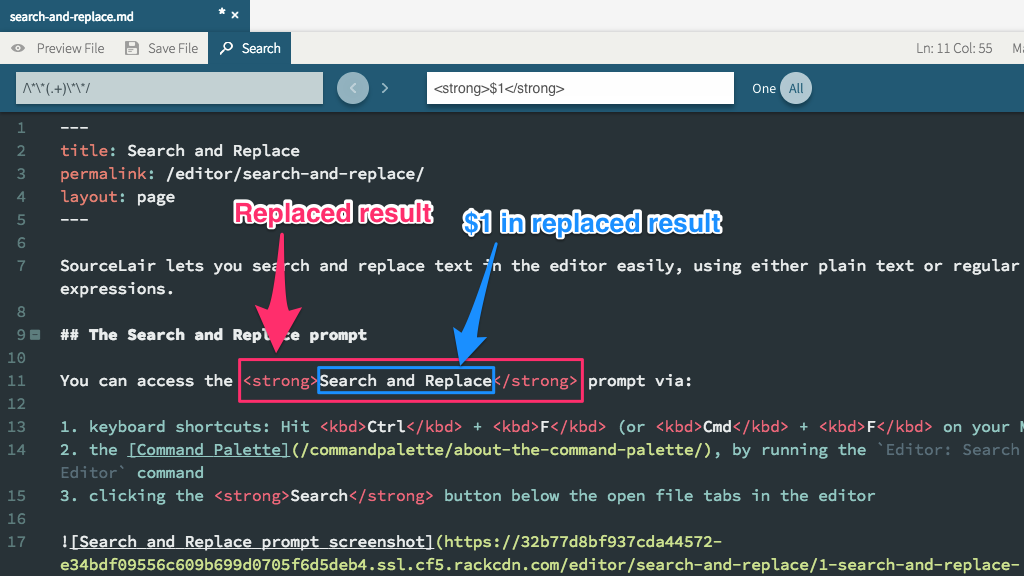Collapse the fold marker beside line 9
Image resolution: width=1024 pixels, height=576 pixels.
point(34,334)
